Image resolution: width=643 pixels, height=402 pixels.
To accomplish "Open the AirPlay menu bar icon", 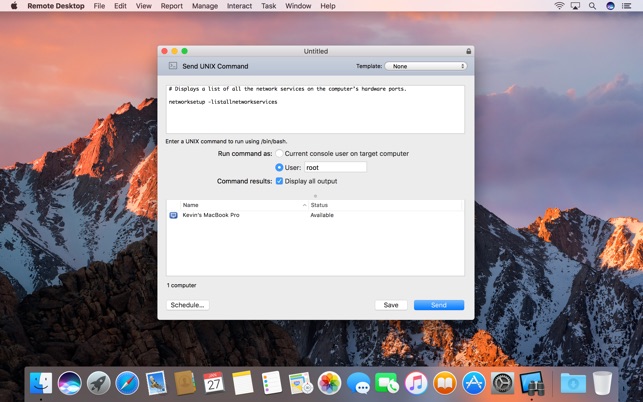I will pyautogui.click(x=575, y=6).
